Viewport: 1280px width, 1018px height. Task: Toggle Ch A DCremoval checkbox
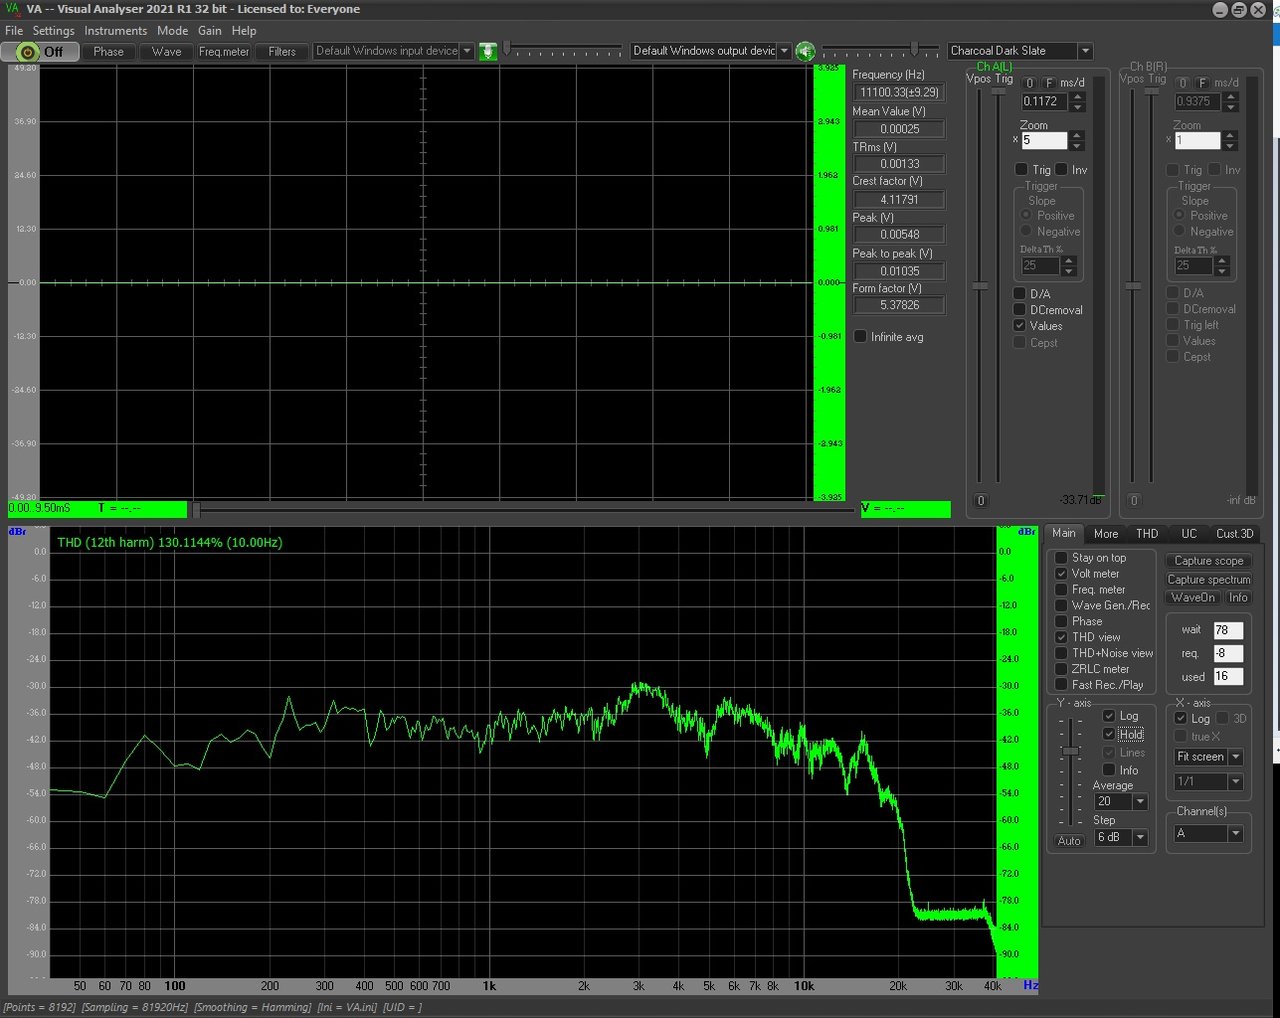click(1020, 310)
